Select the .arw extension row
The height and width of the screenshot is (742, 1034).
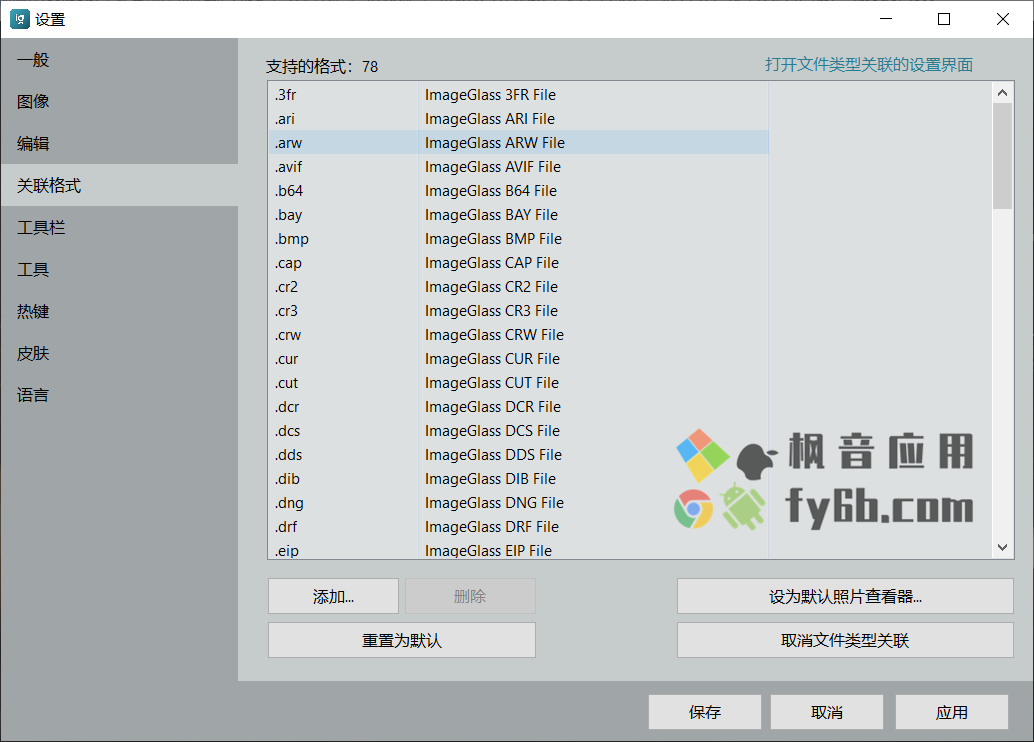pos(518,142)
